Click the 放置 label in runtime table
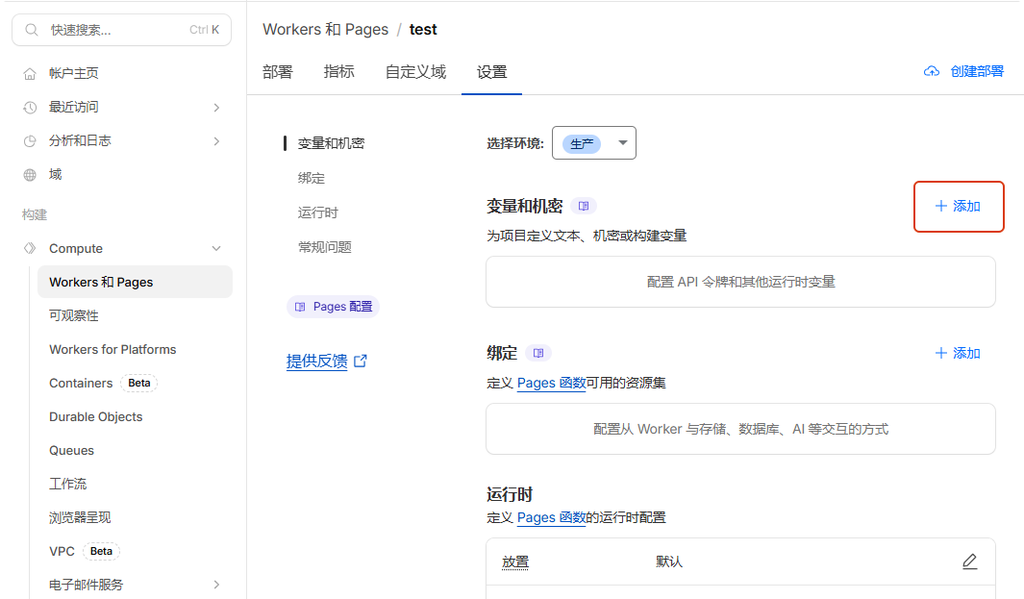Viewport: 1024px width, 599px height. (515, 562)
